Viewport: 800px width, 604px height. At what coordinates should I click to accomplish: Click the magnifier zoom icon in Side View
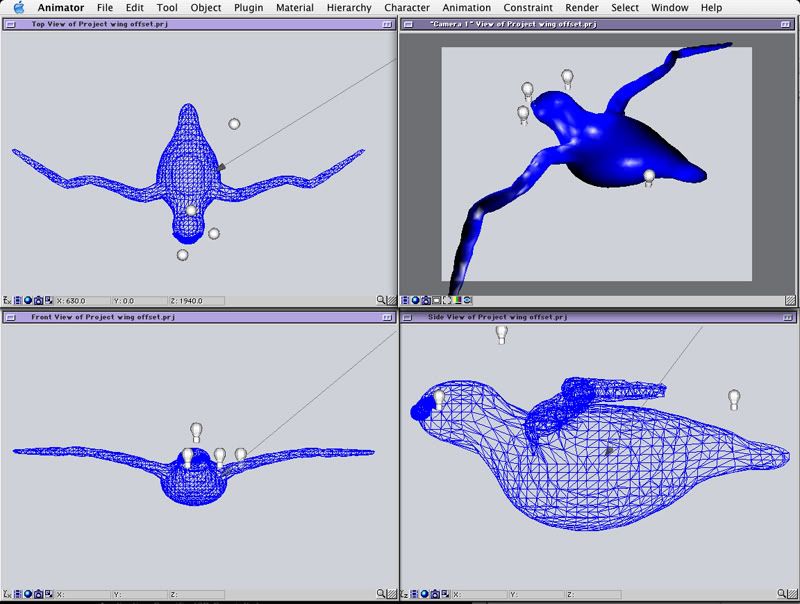point(781,594)
